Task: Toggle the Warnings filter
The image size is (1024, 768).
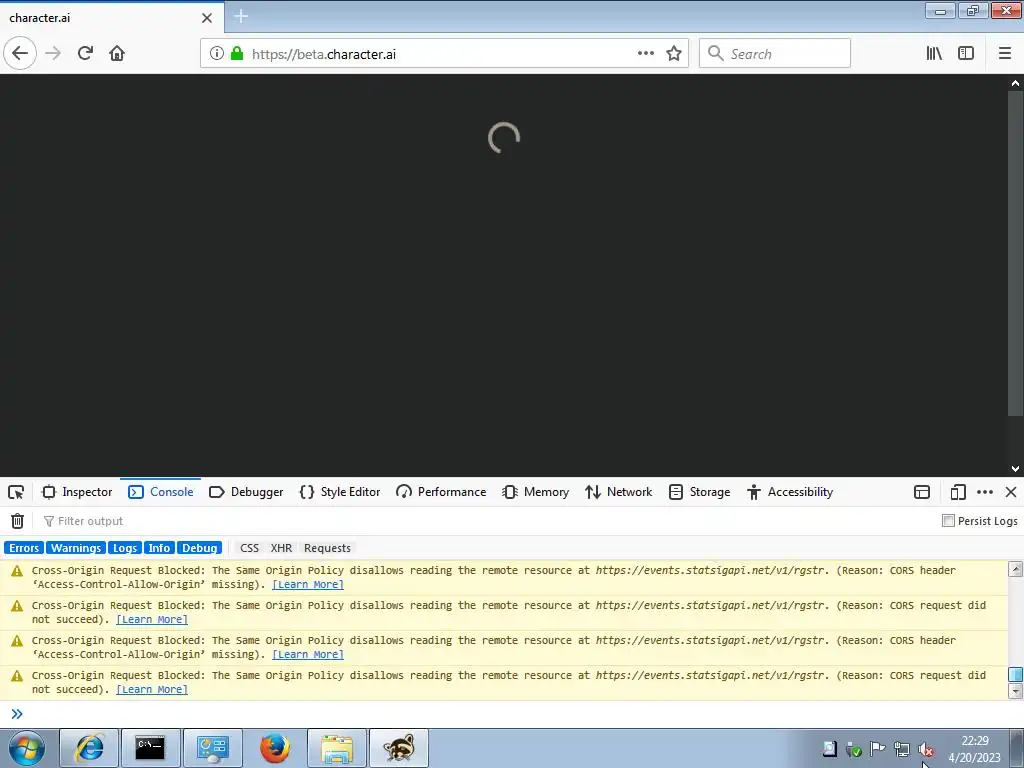Action: pyautogui.click(x=76, y=548)
